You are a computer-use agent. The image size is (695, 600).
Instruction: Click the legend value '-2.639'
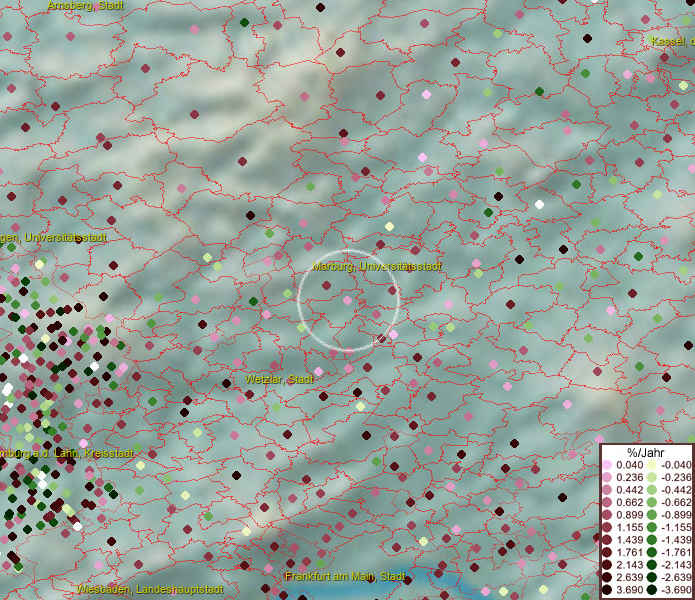point(676,577)
